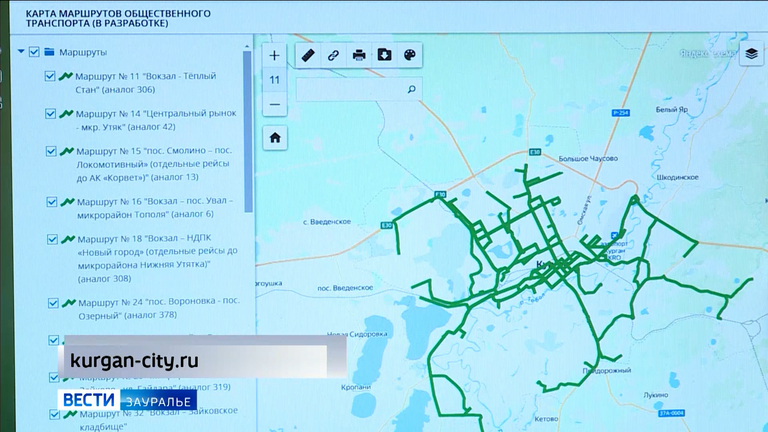Click the download/export map icon

point(384,55)
